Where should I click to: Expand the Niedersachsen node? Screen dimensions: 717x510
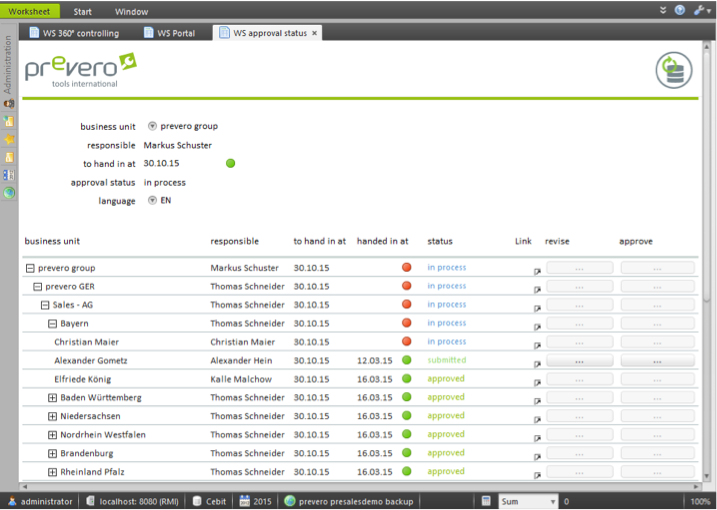point(52,416)
